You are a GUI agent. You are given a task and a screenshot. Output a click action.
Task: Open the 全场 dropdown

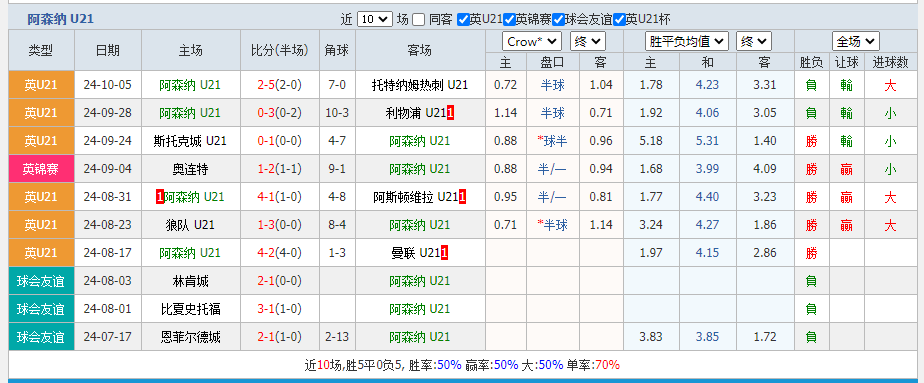[x=856, y=41]
